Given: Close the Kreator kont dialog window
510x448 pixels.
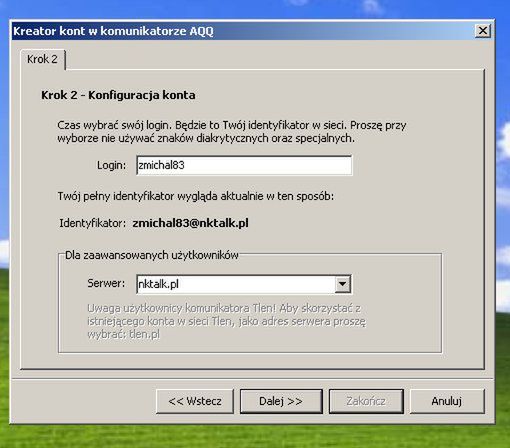Looking at the screenshot, I should pyautogui.click(x=483, y=31).
